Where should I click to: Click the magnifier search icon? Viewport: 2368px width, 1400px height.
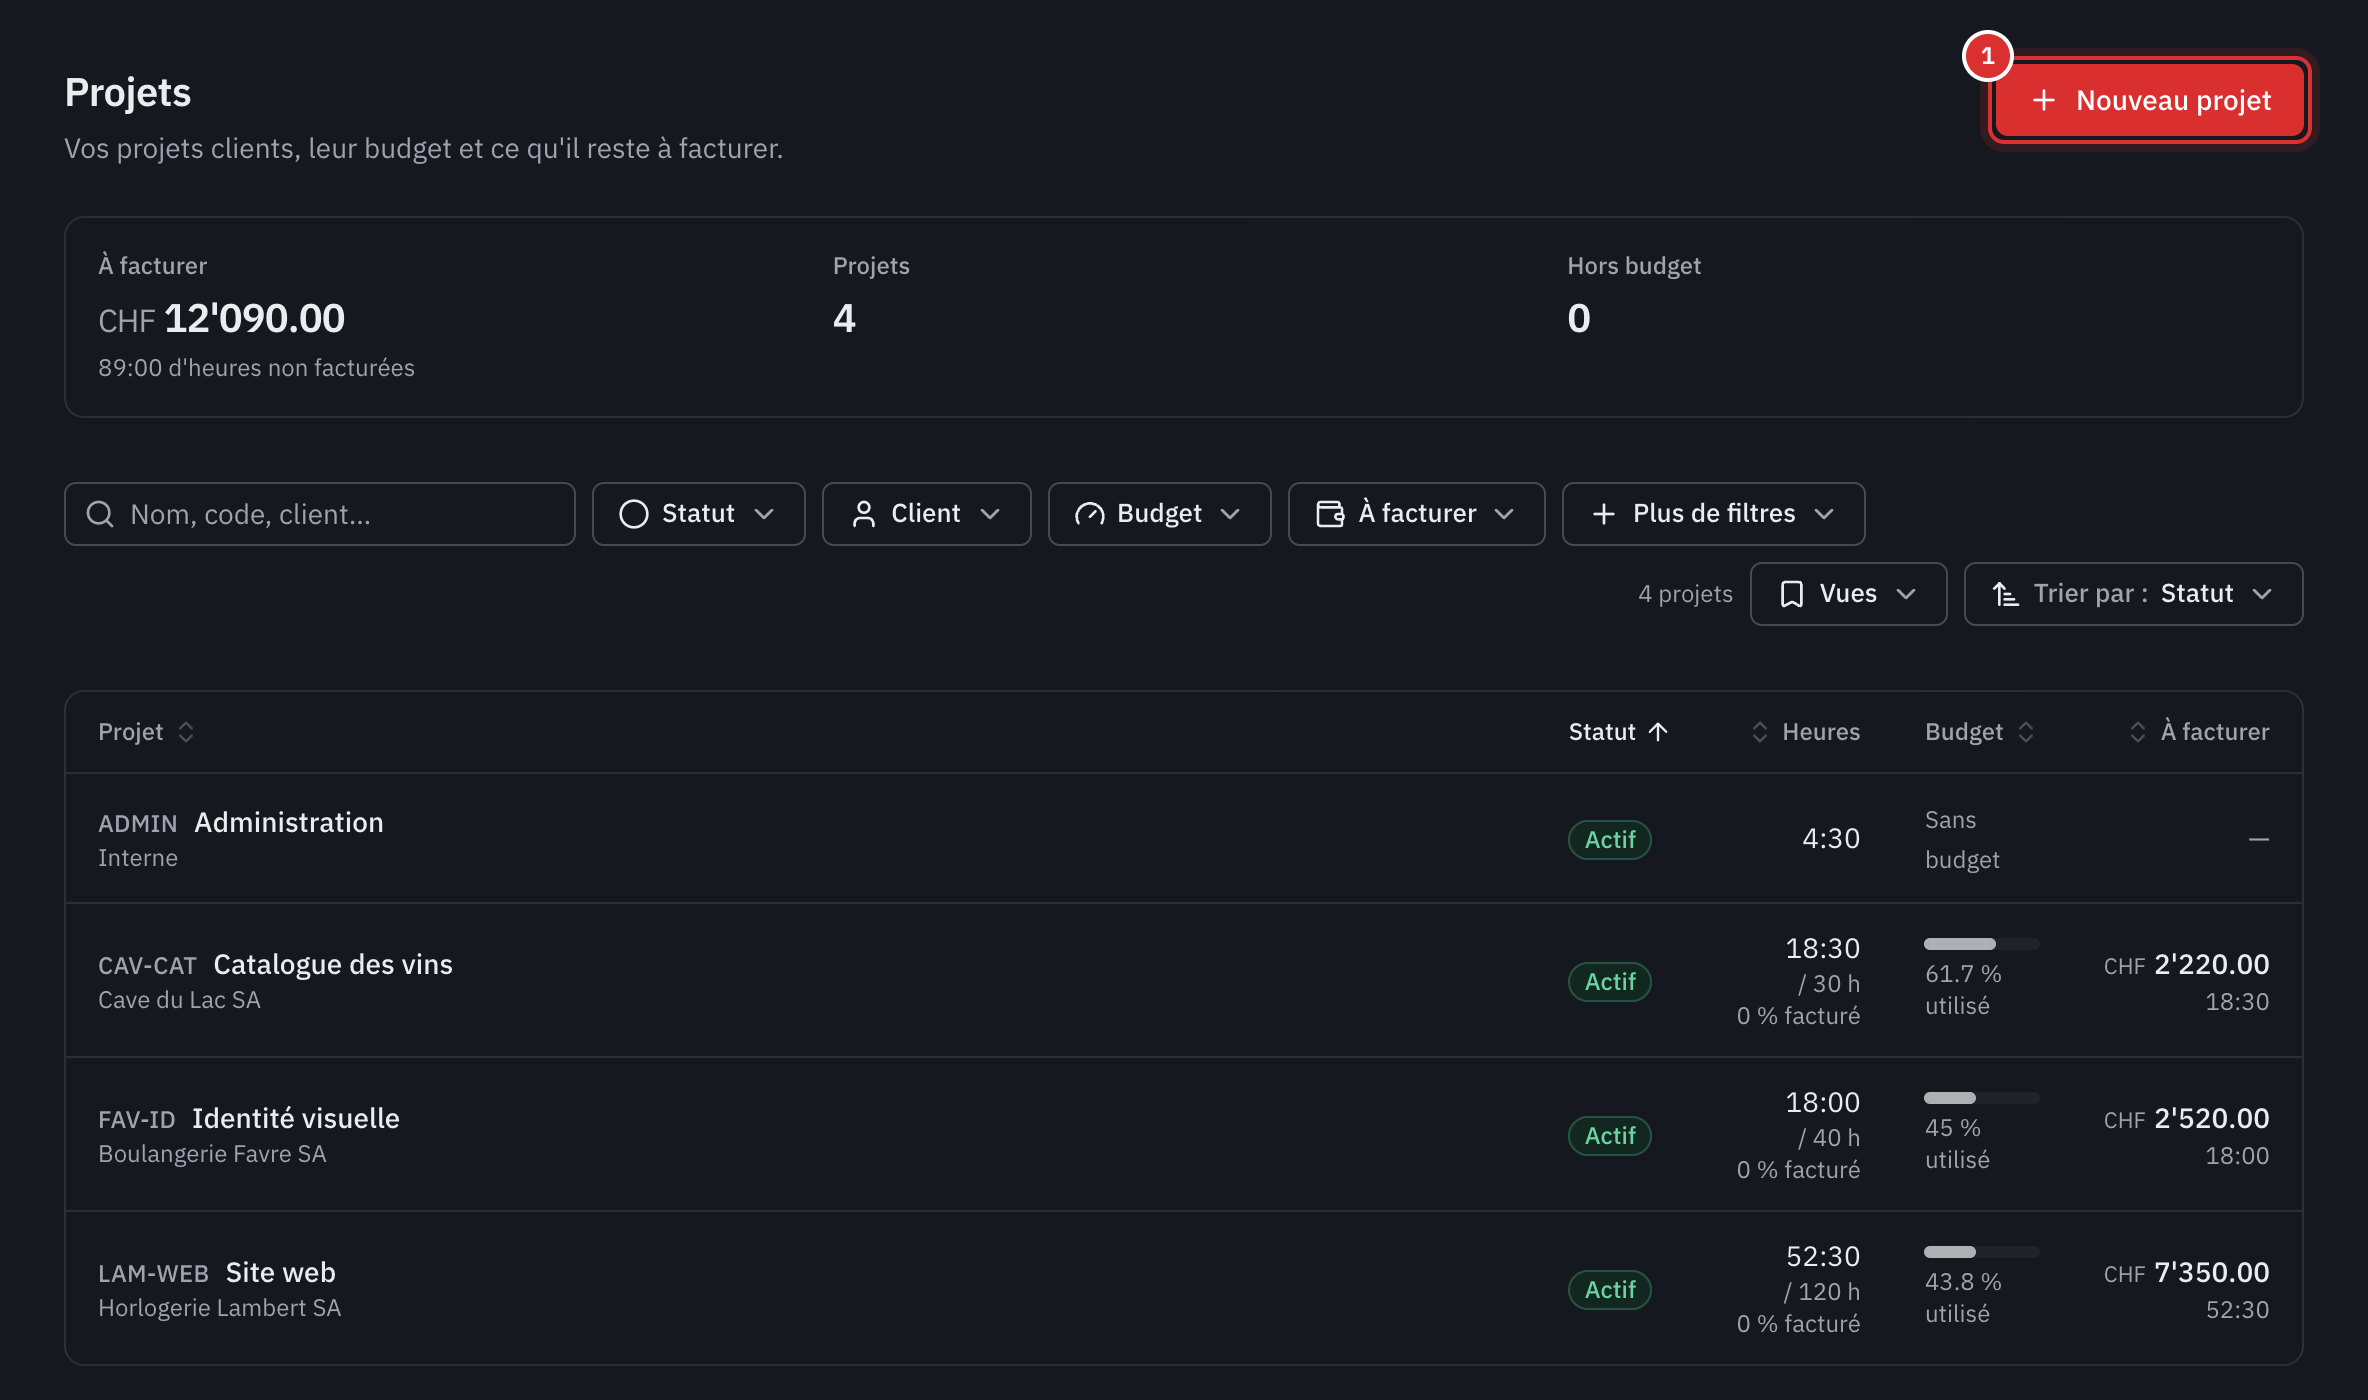point(100,514)
